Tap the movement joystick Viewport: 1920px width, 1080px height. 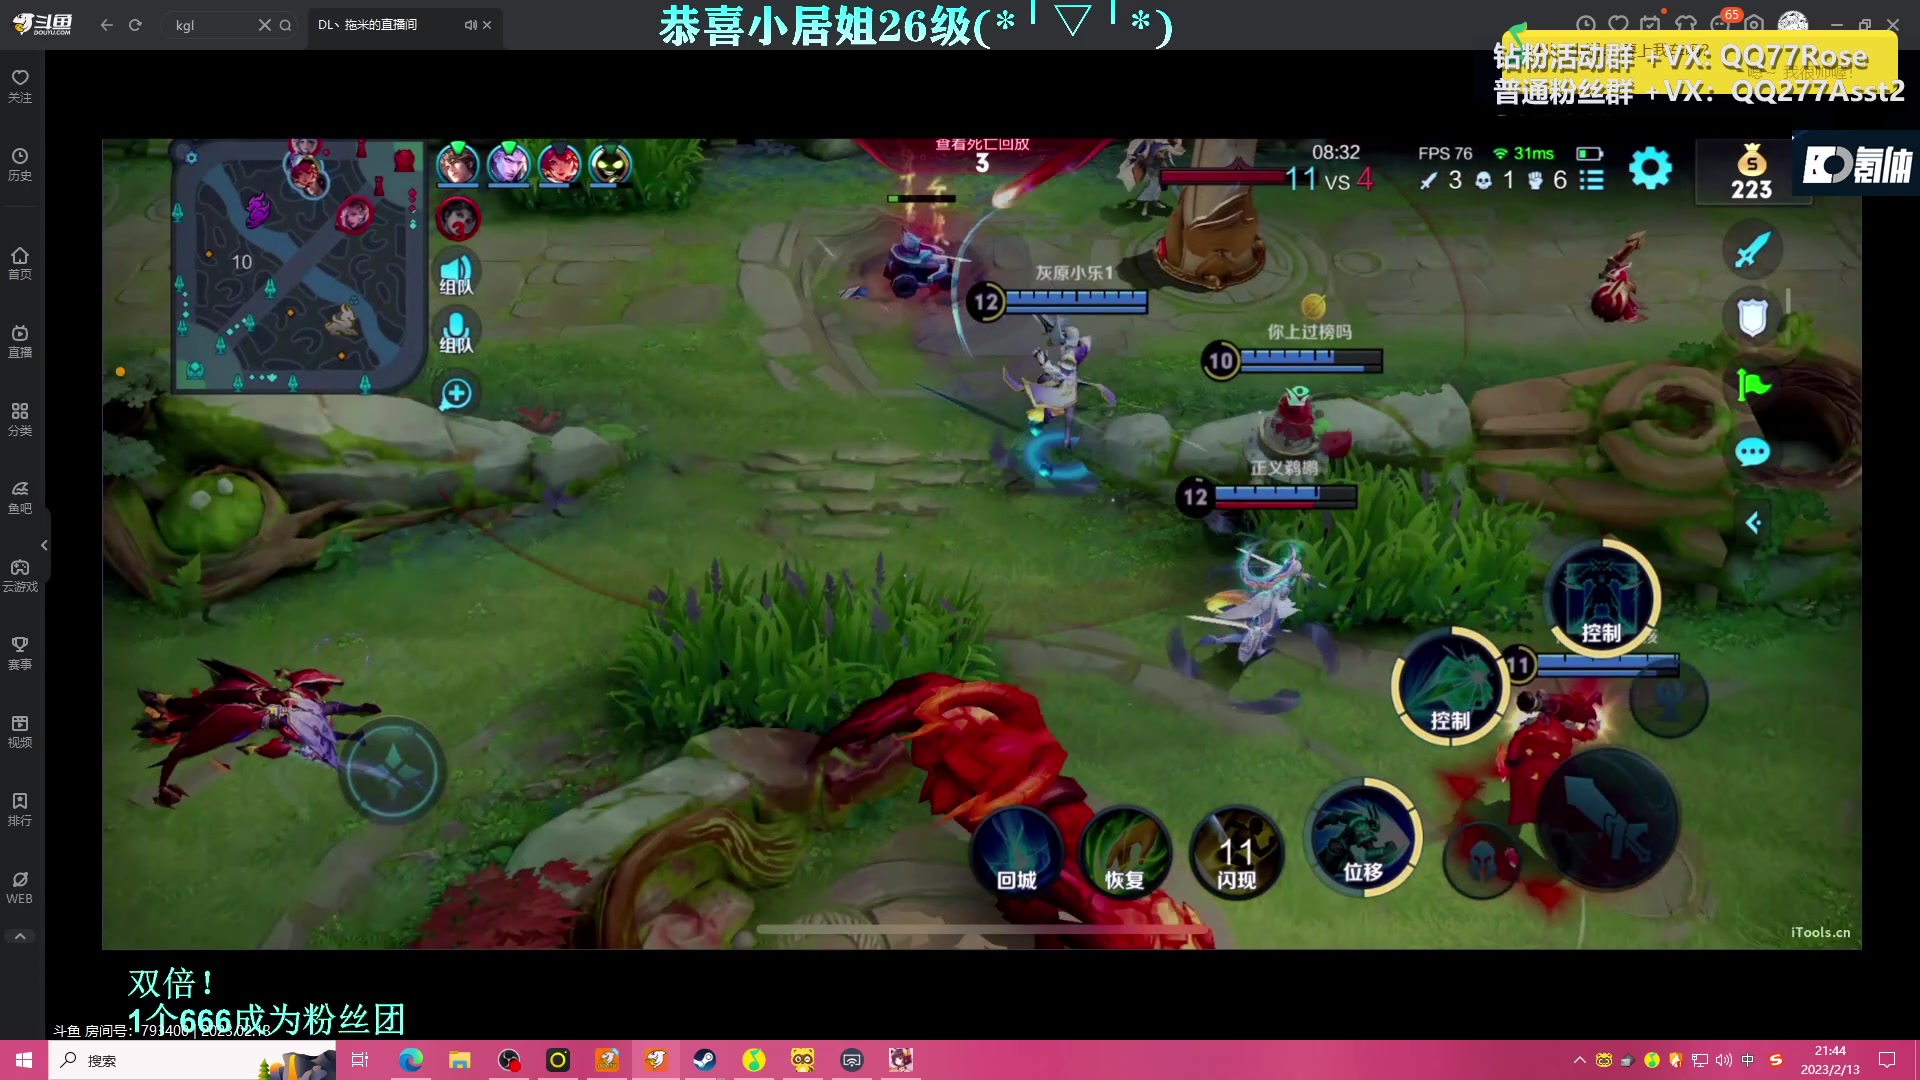tap(392, 769)
